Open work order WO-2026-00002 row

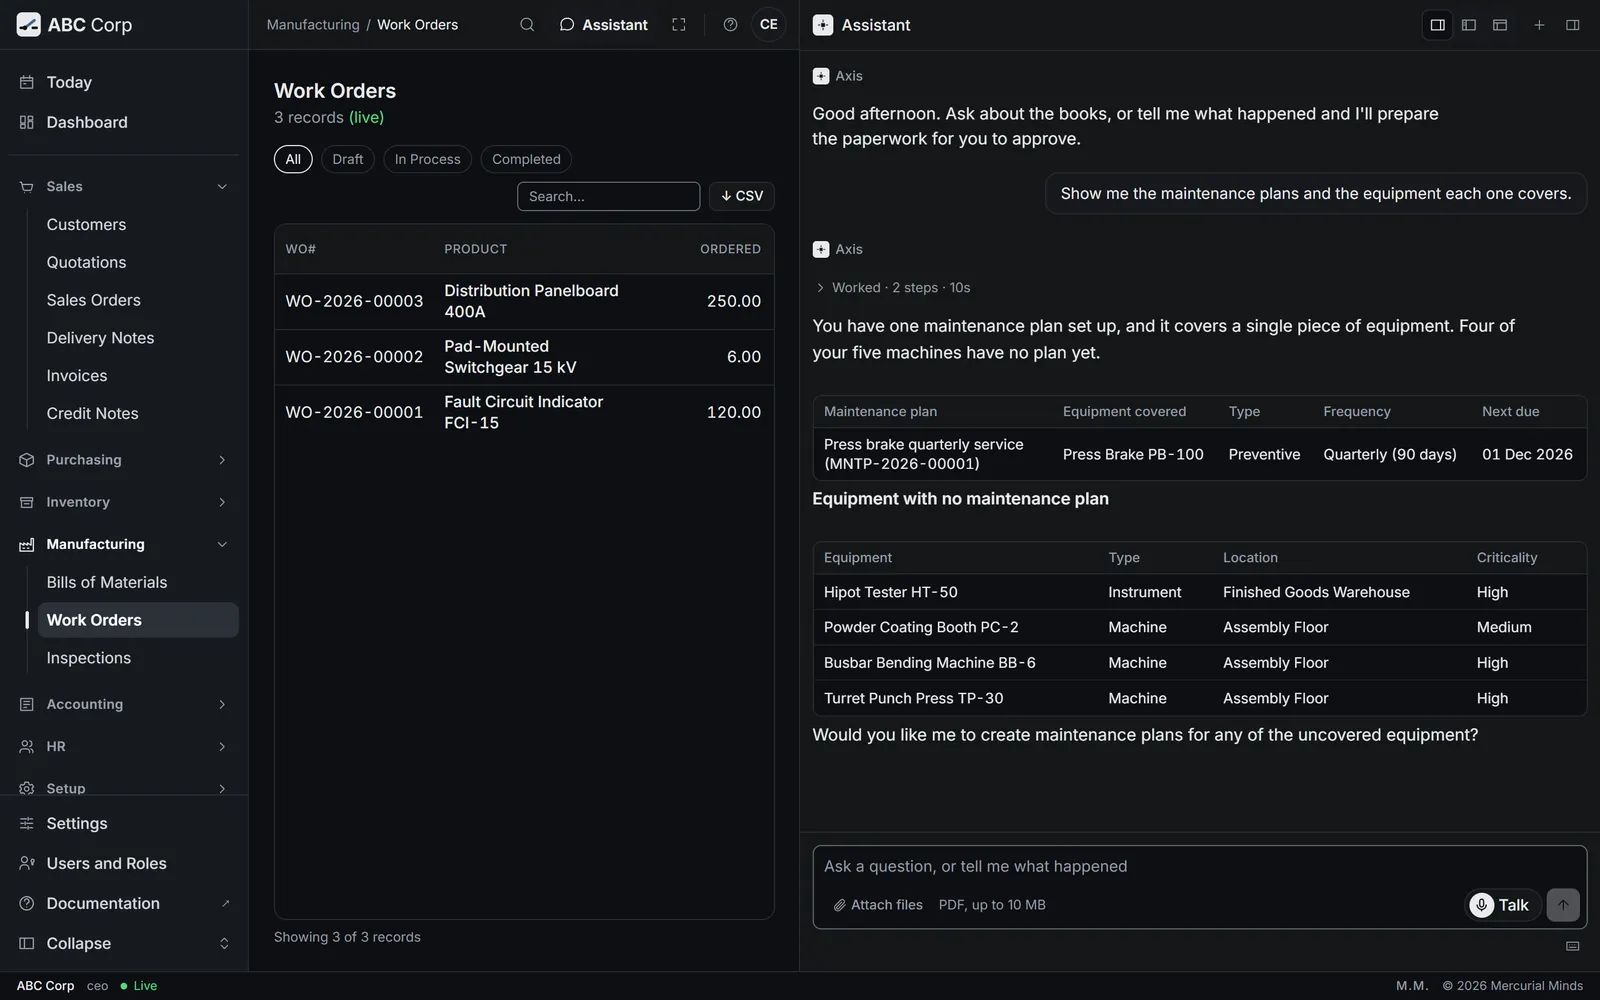coord(524,357)
